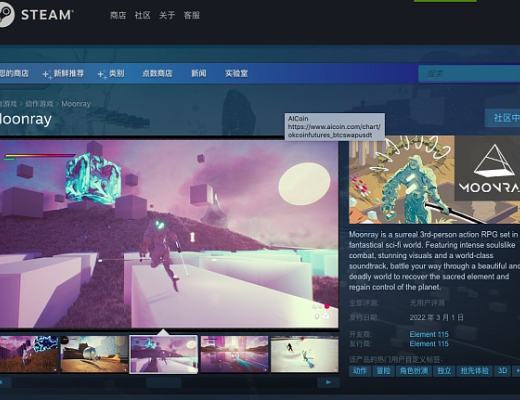Click the AICoin tooltip URL text
Image resolution: width=520 pixels, height=400 pixels.
[x=334, y=131]
